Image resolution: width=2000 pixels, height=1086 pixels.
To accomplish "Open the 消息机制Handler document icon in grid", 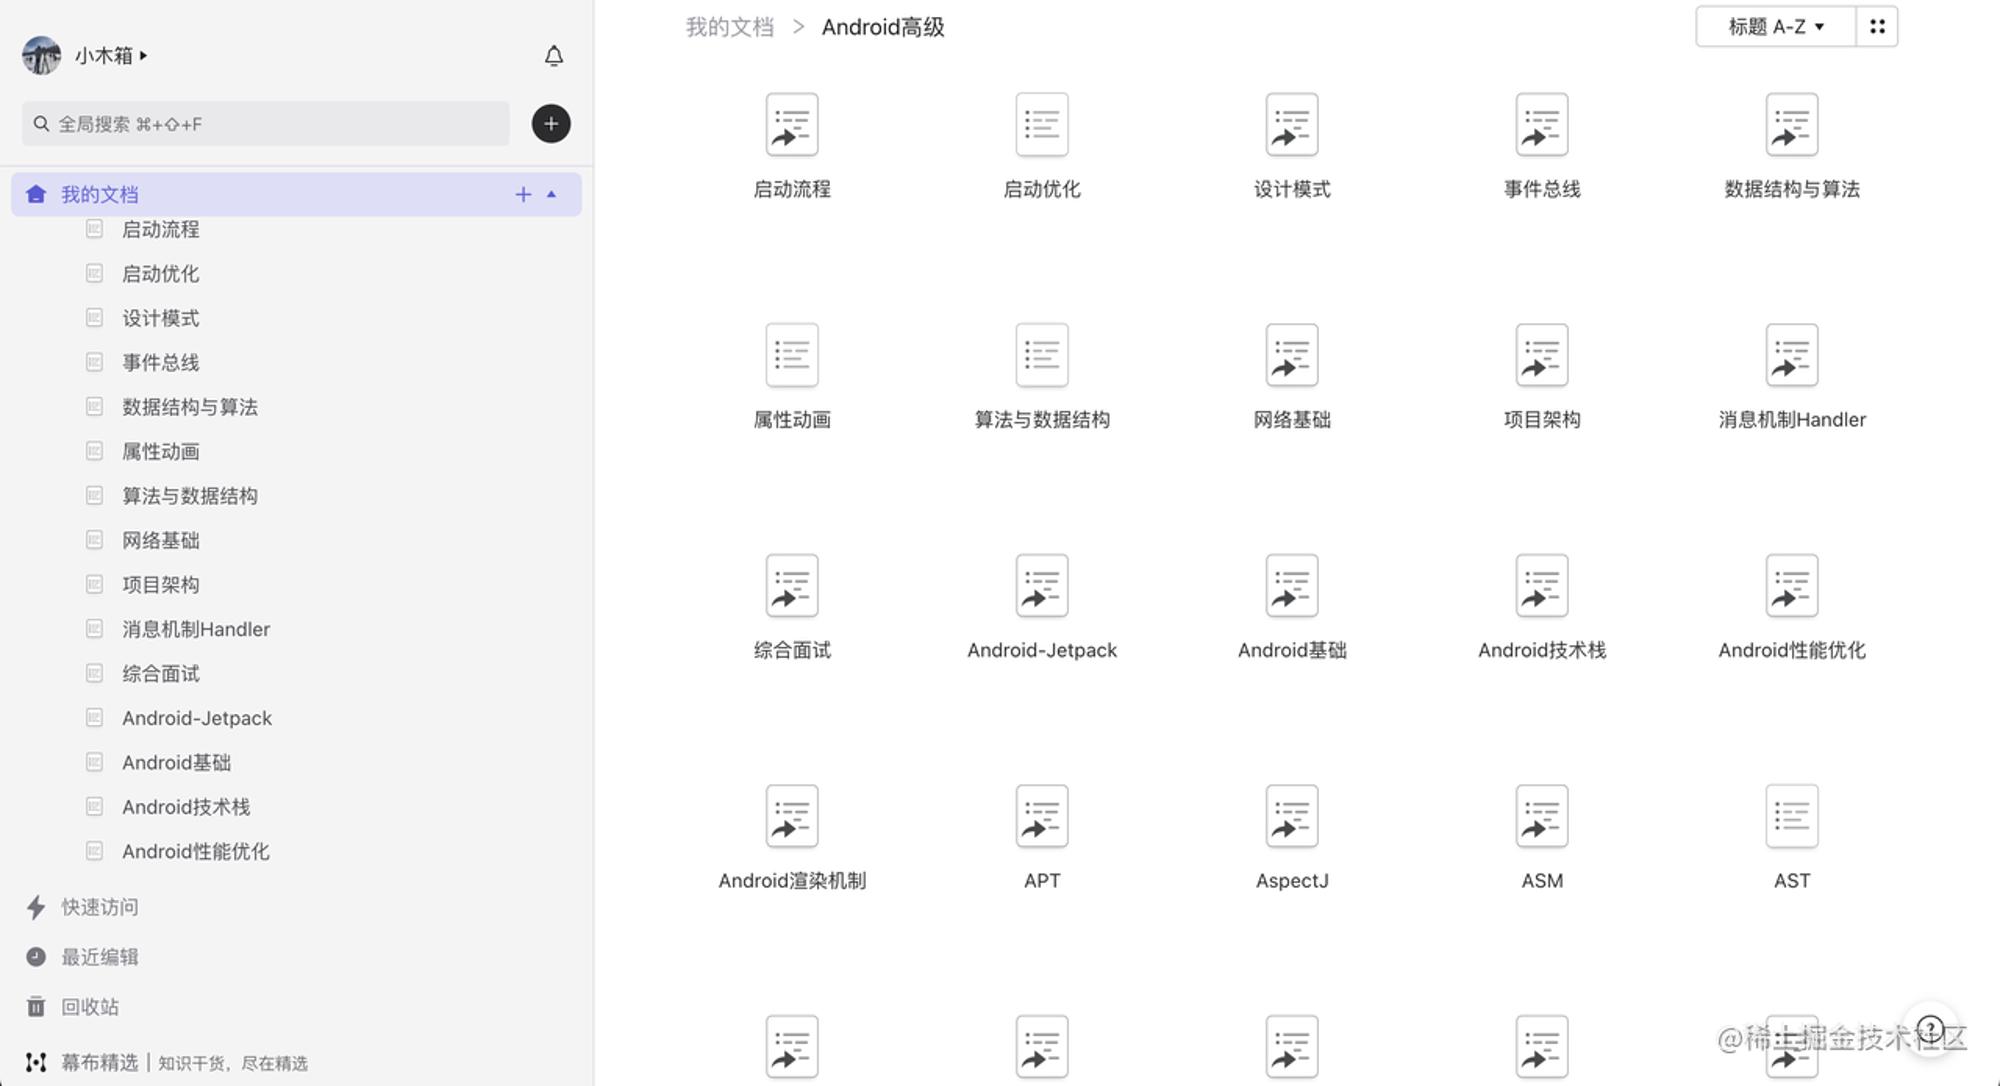I will (x=1792, y=355).
